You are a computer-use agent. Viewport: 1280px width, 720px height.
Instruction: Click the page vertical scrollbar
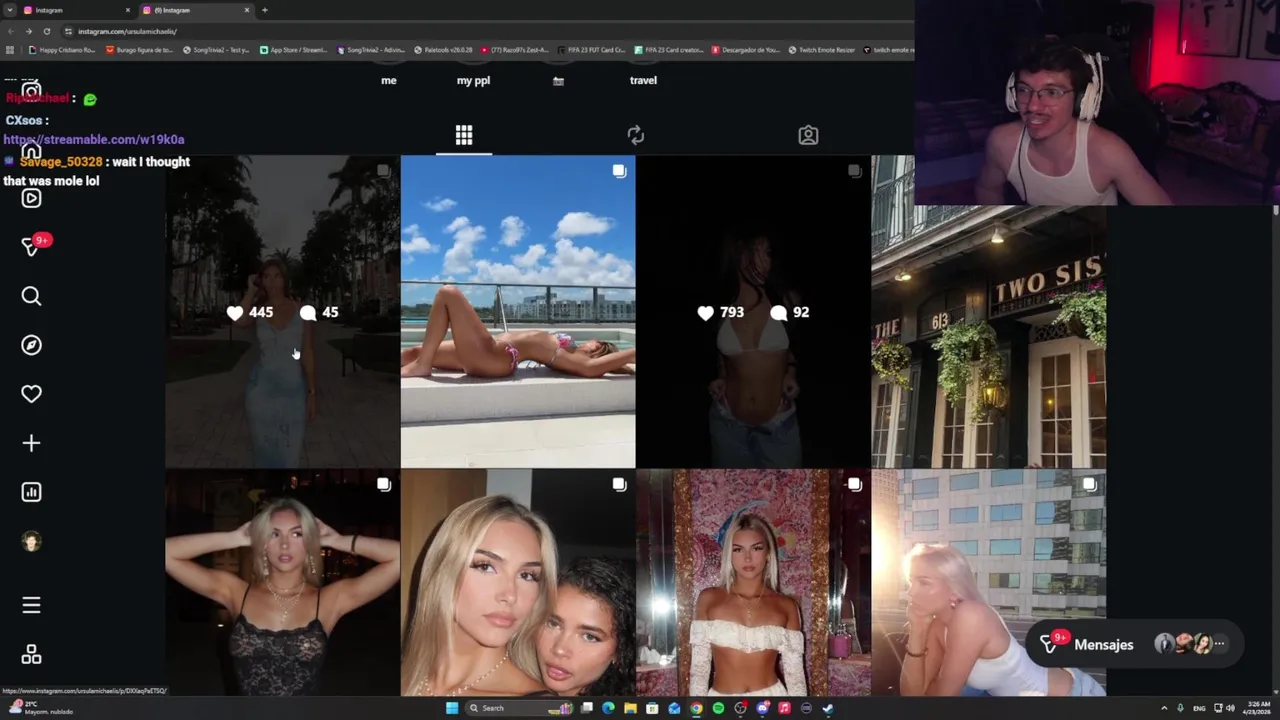pos(1275,450)
